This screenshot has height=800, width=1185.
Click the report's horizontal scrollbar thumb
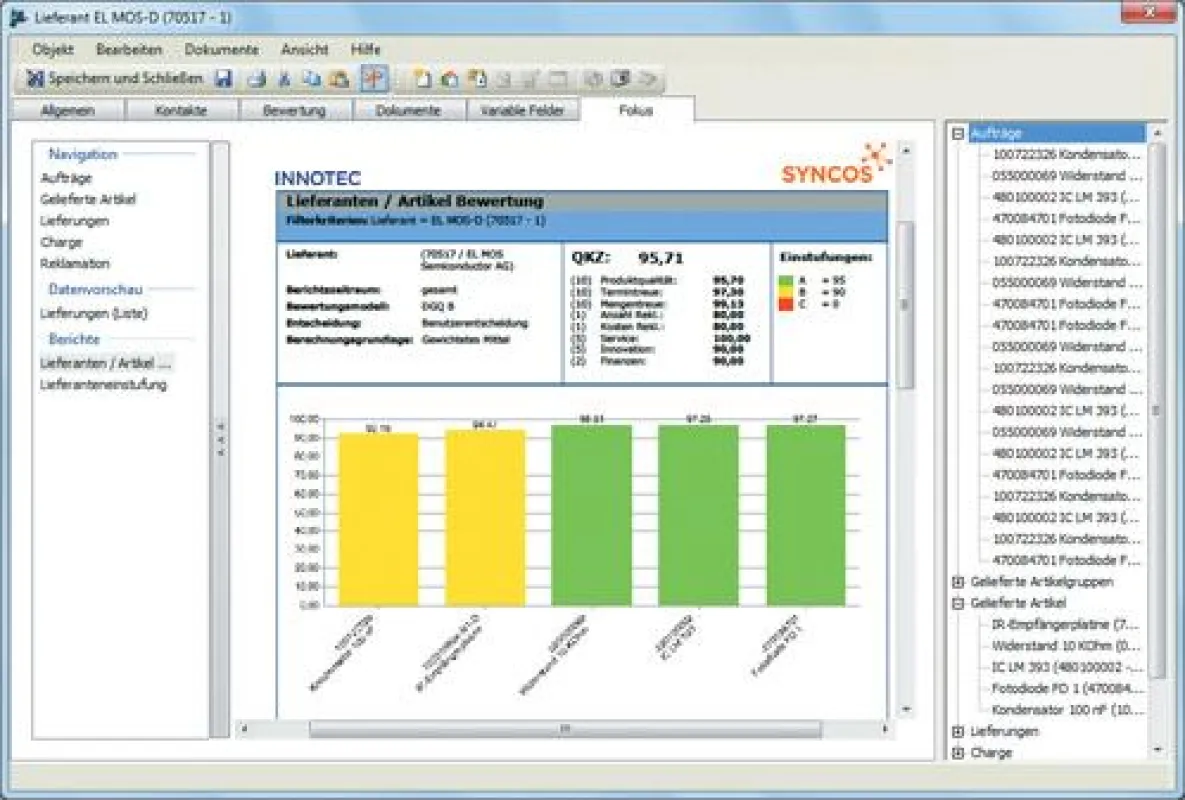click(x=565, y=729)
